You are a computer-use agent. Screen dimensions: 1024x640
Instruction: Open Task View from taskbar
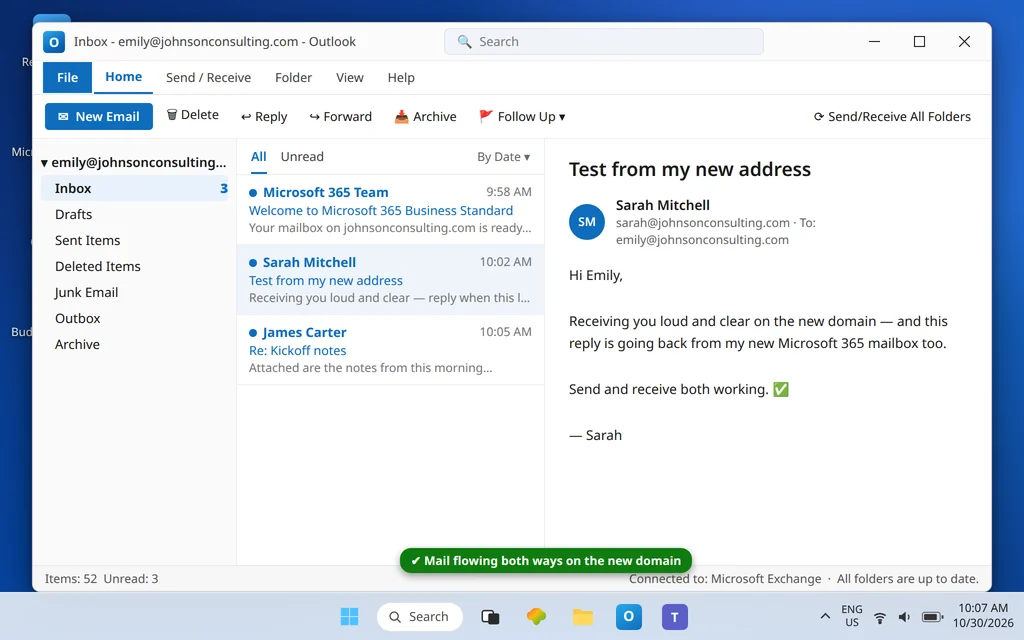tap(490, 616)
